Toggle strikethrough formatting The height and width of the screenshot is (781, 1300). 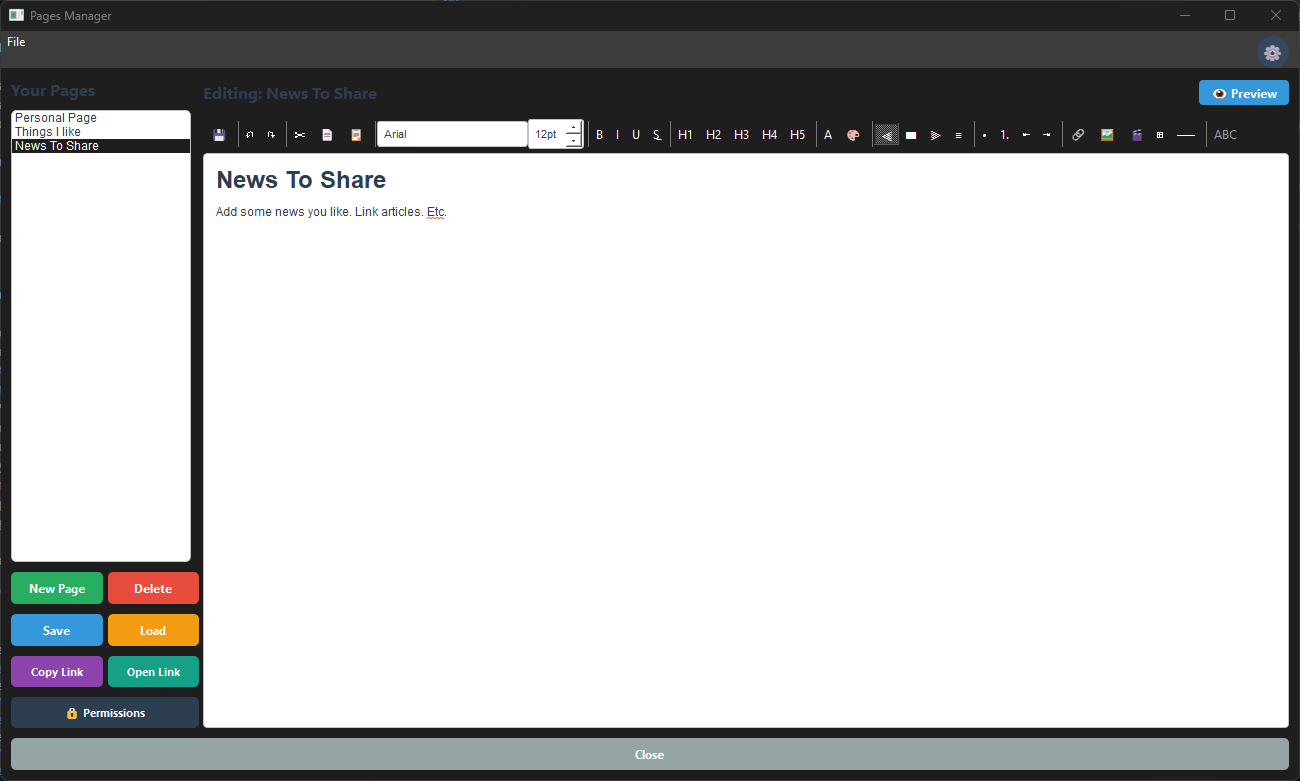(657, 135)
